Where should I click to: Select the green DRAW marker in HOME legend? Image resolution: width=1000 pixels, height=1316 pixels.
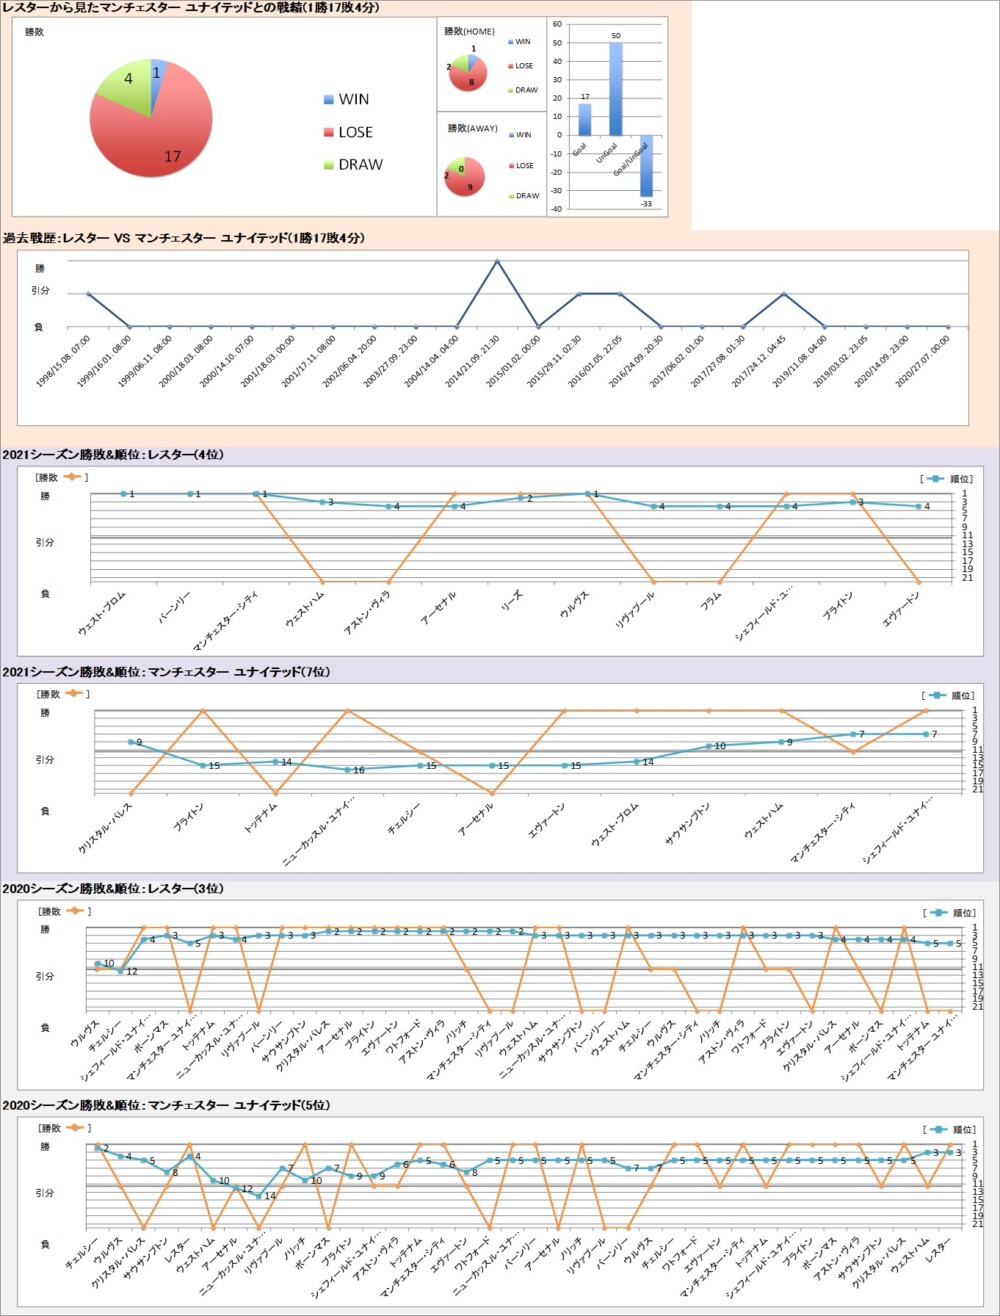[x=509, y=91]
